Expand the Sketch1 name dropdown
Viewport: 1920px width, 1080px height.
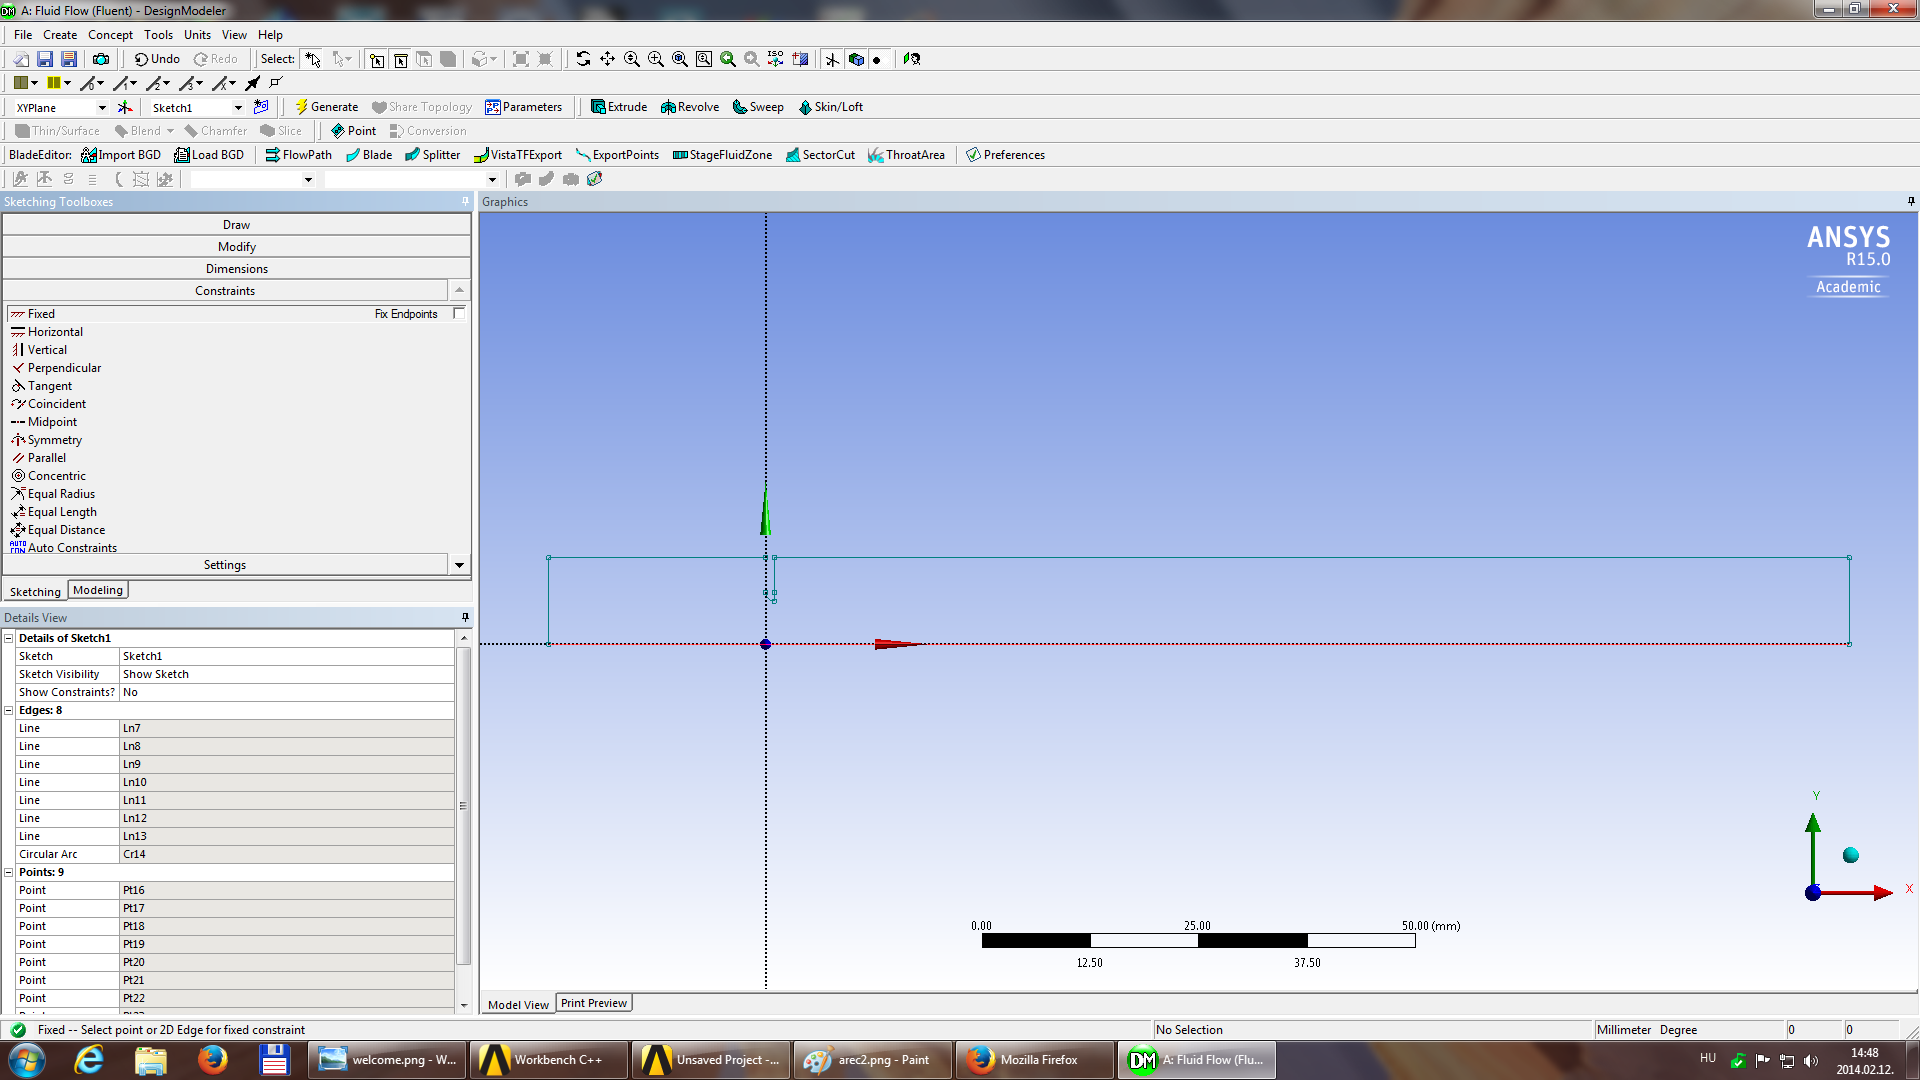(x=237, y=107)
